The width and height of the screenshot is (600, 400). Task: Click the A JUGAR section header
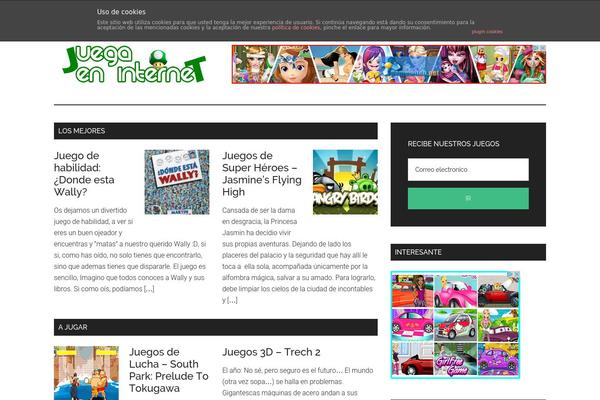point(216,327)
